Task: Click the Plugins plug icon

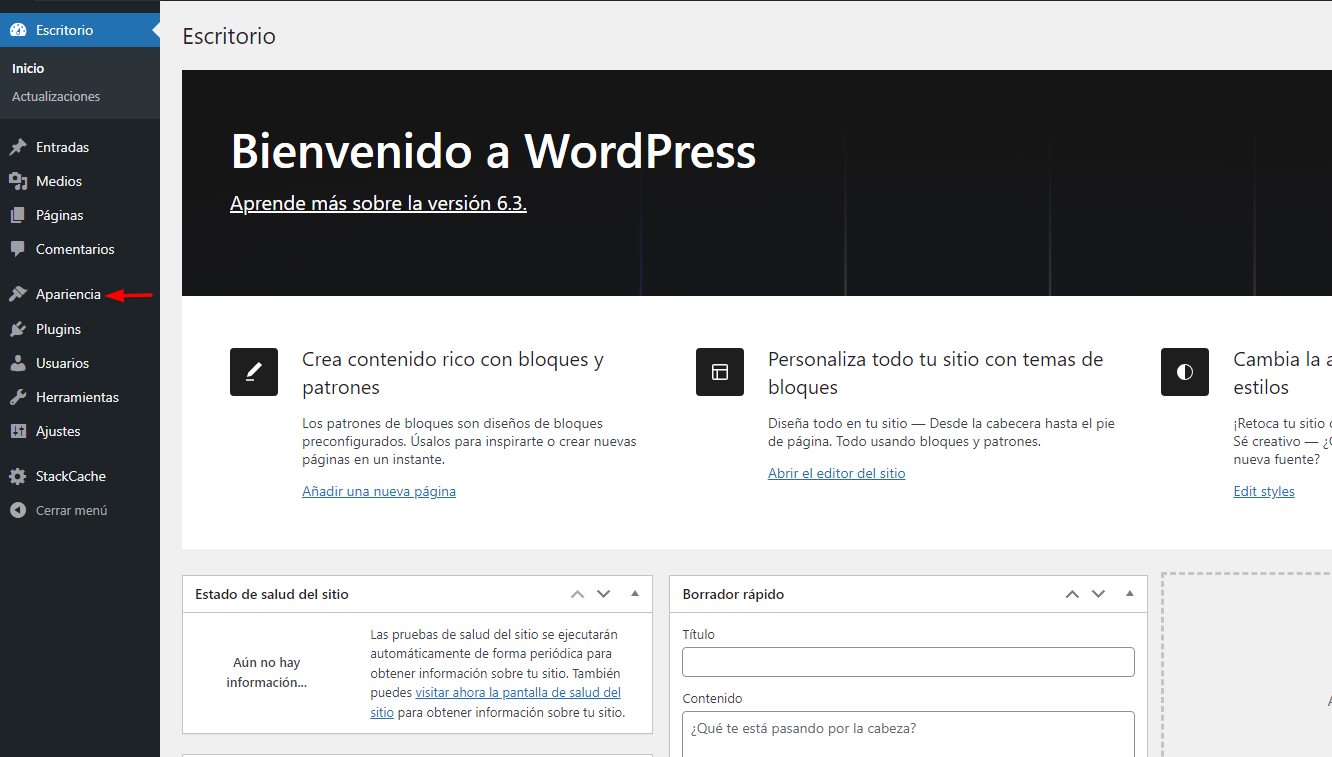Action: (18, 329)
